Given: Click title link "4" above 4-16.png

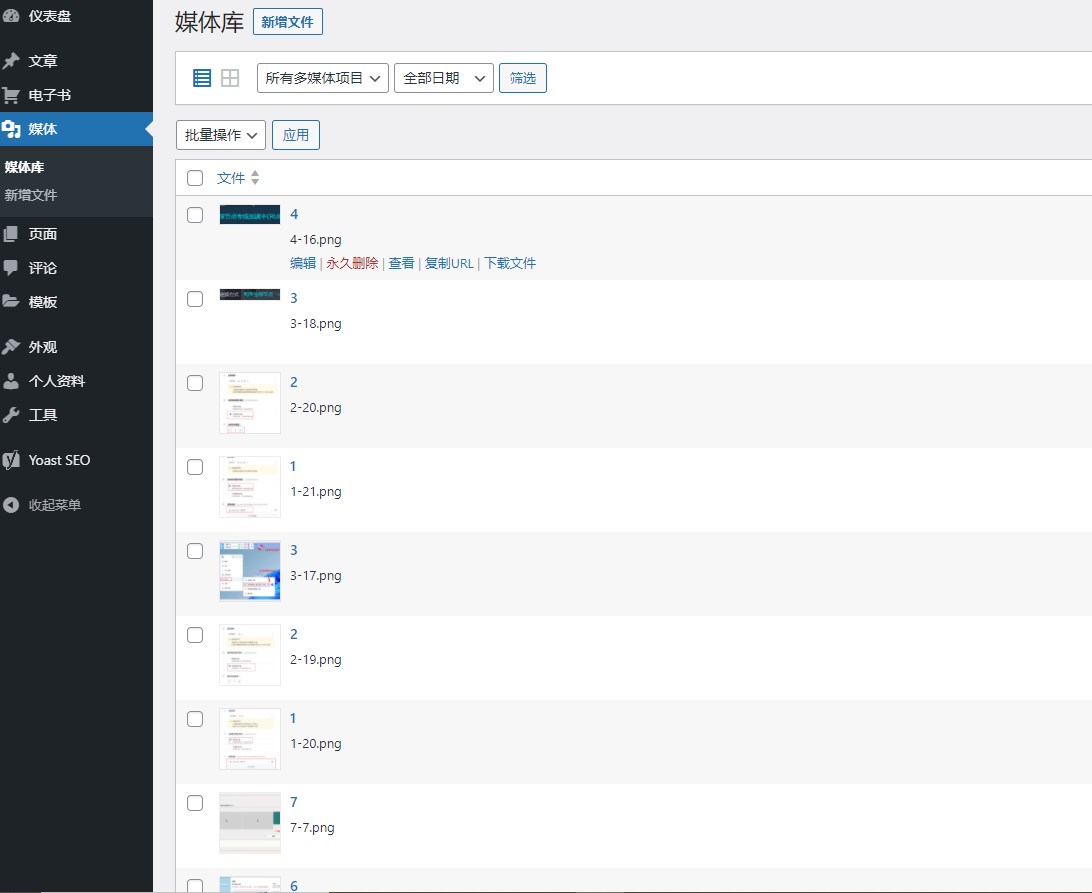Looking at the screenshot, I should point(294,214).
